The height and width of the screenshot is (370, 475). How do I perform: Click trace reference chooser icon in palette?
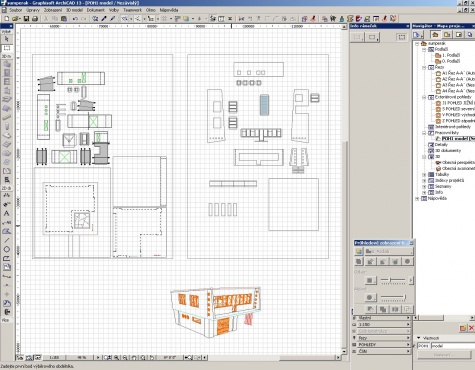pyautogui.click(x=359, y=251)
